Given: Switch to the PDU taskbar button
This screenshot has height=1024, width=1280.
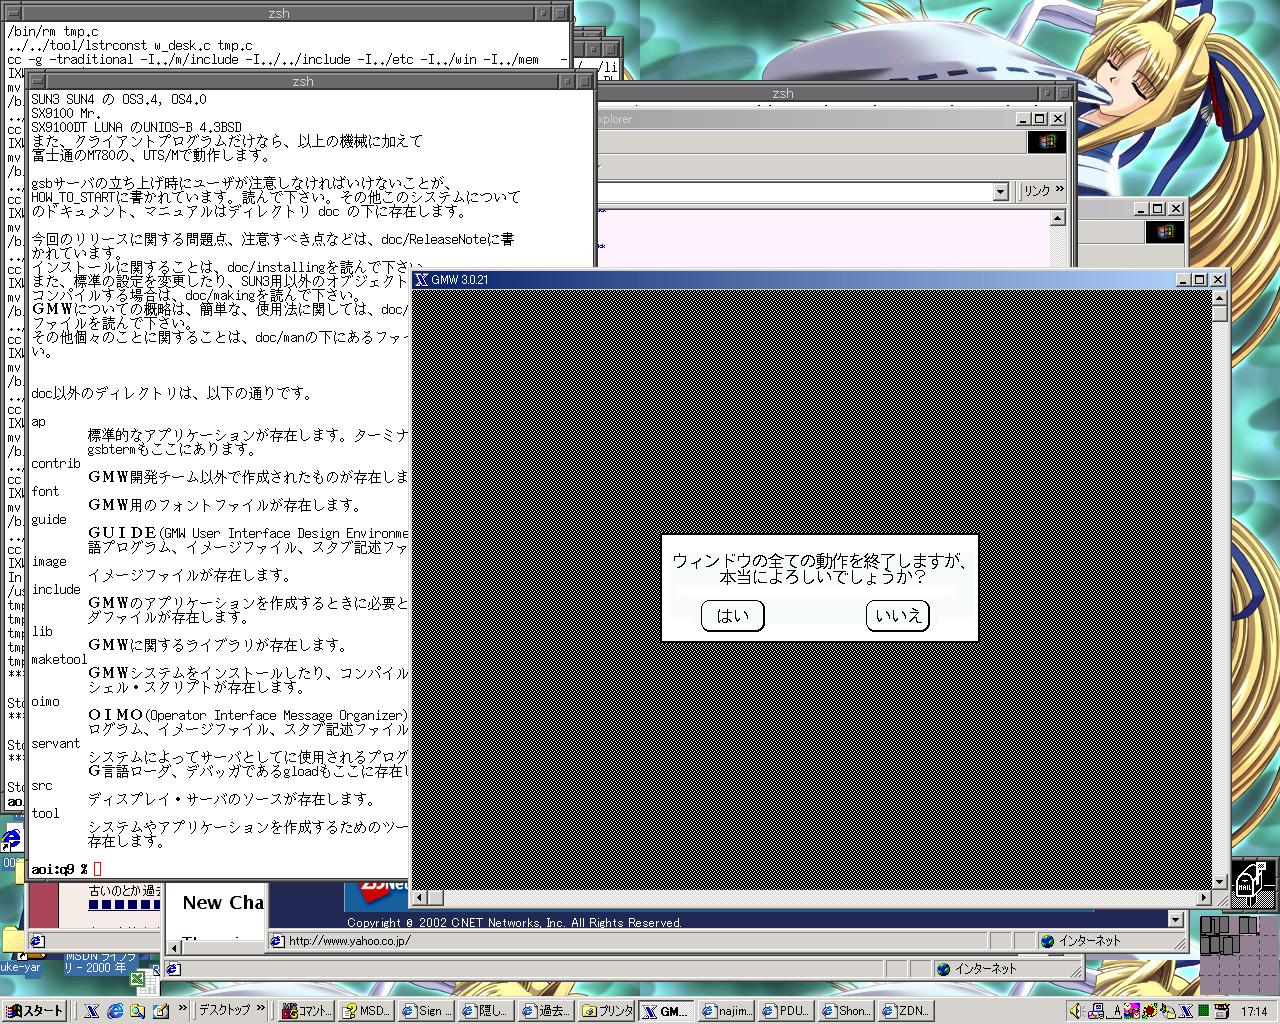Looking at the screenshot, I should (x=786, y=1011).
